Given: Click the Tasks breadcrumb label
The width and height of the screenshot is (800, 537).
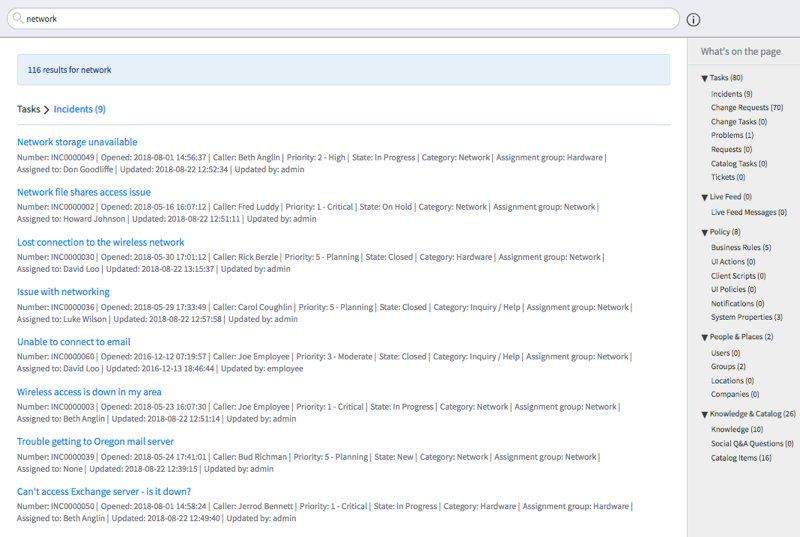Looking at the screenshot, I should [29, 109].
